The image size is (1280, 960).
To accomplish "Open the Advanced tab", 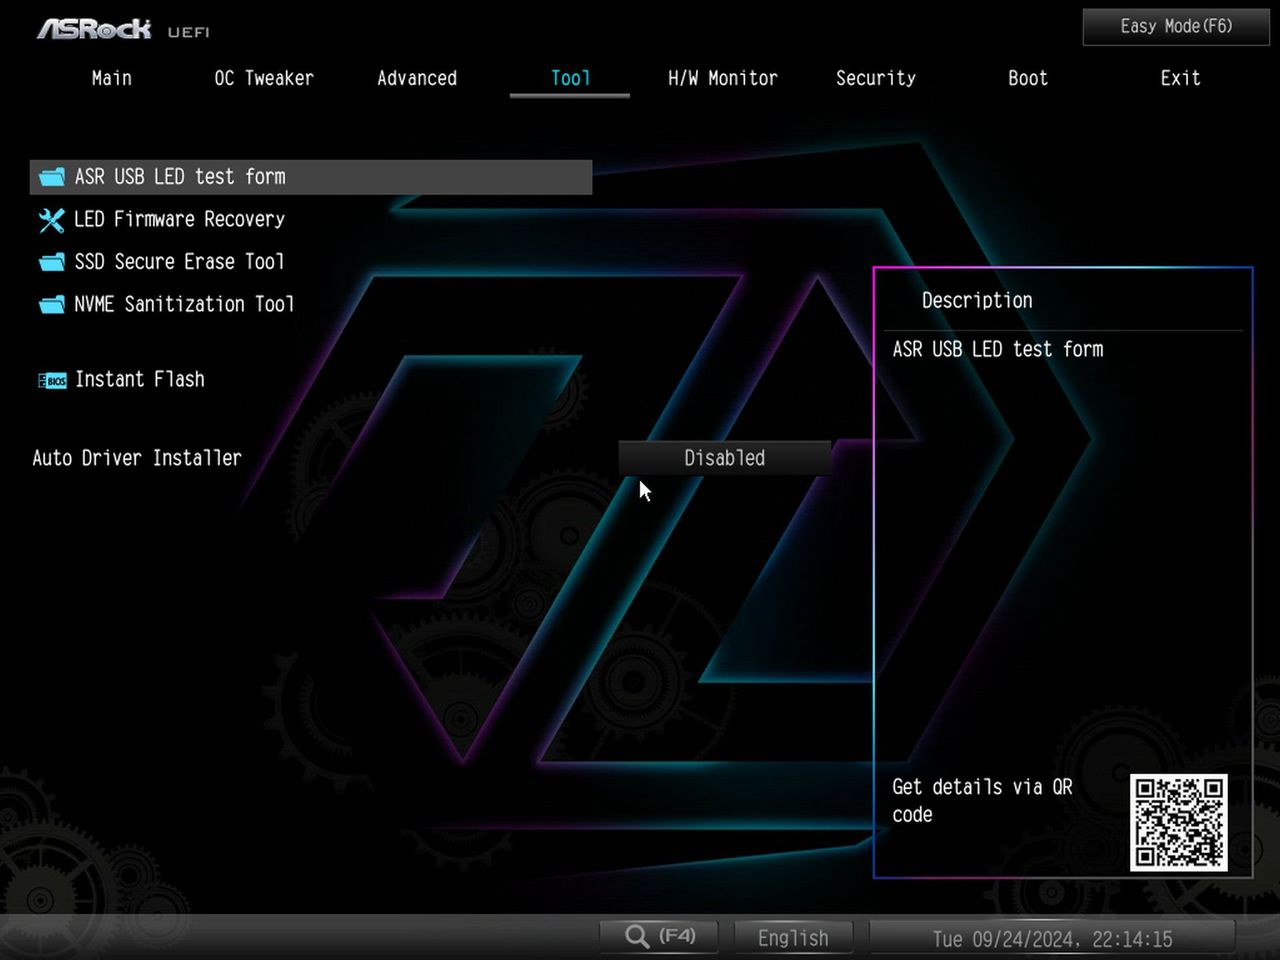I will pyautogui.click(x=417, y=78).
